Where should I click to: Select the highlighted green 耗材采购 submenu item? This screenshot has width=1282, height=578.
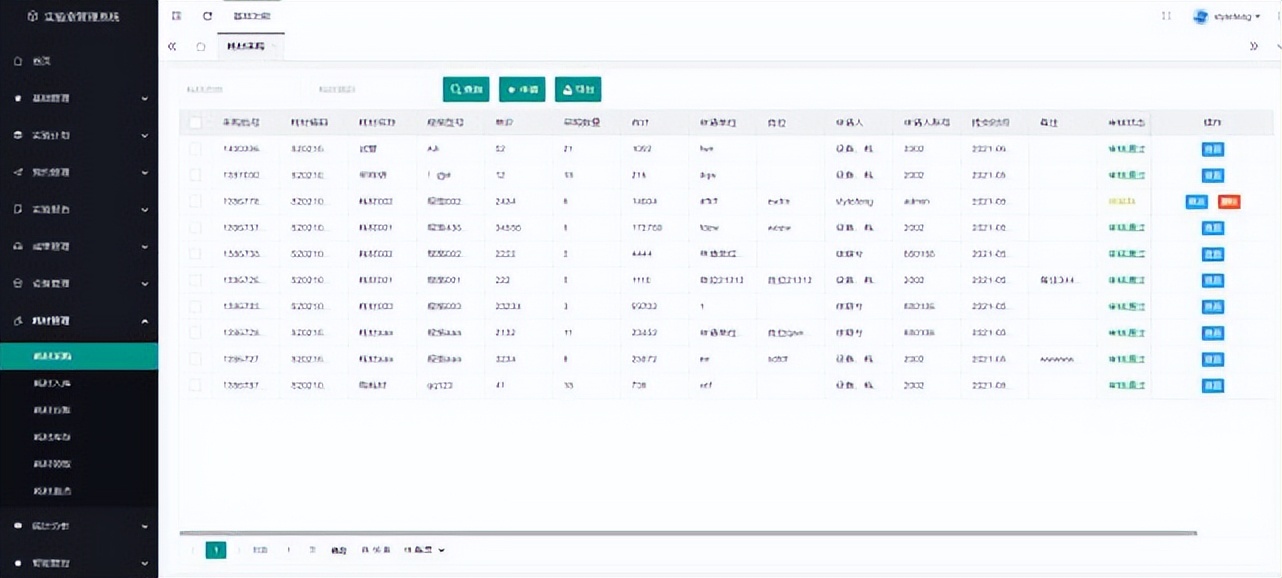[x=79, y=356]
